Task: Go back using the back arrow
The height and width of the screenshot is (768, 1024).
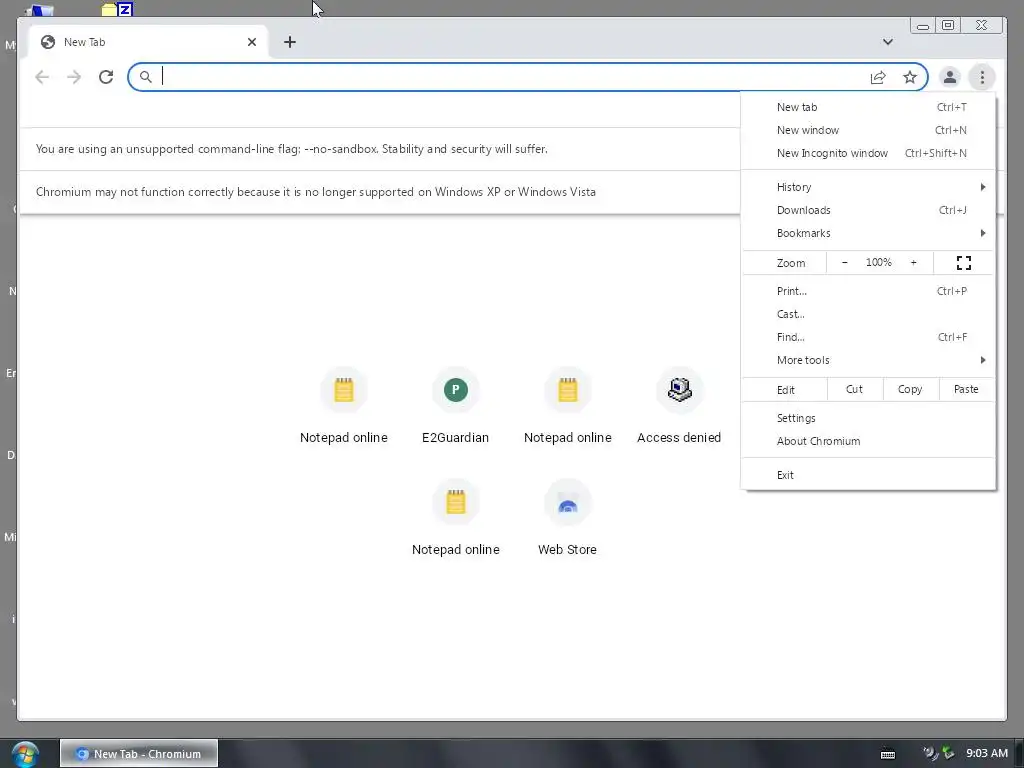Action: (42, 77)
